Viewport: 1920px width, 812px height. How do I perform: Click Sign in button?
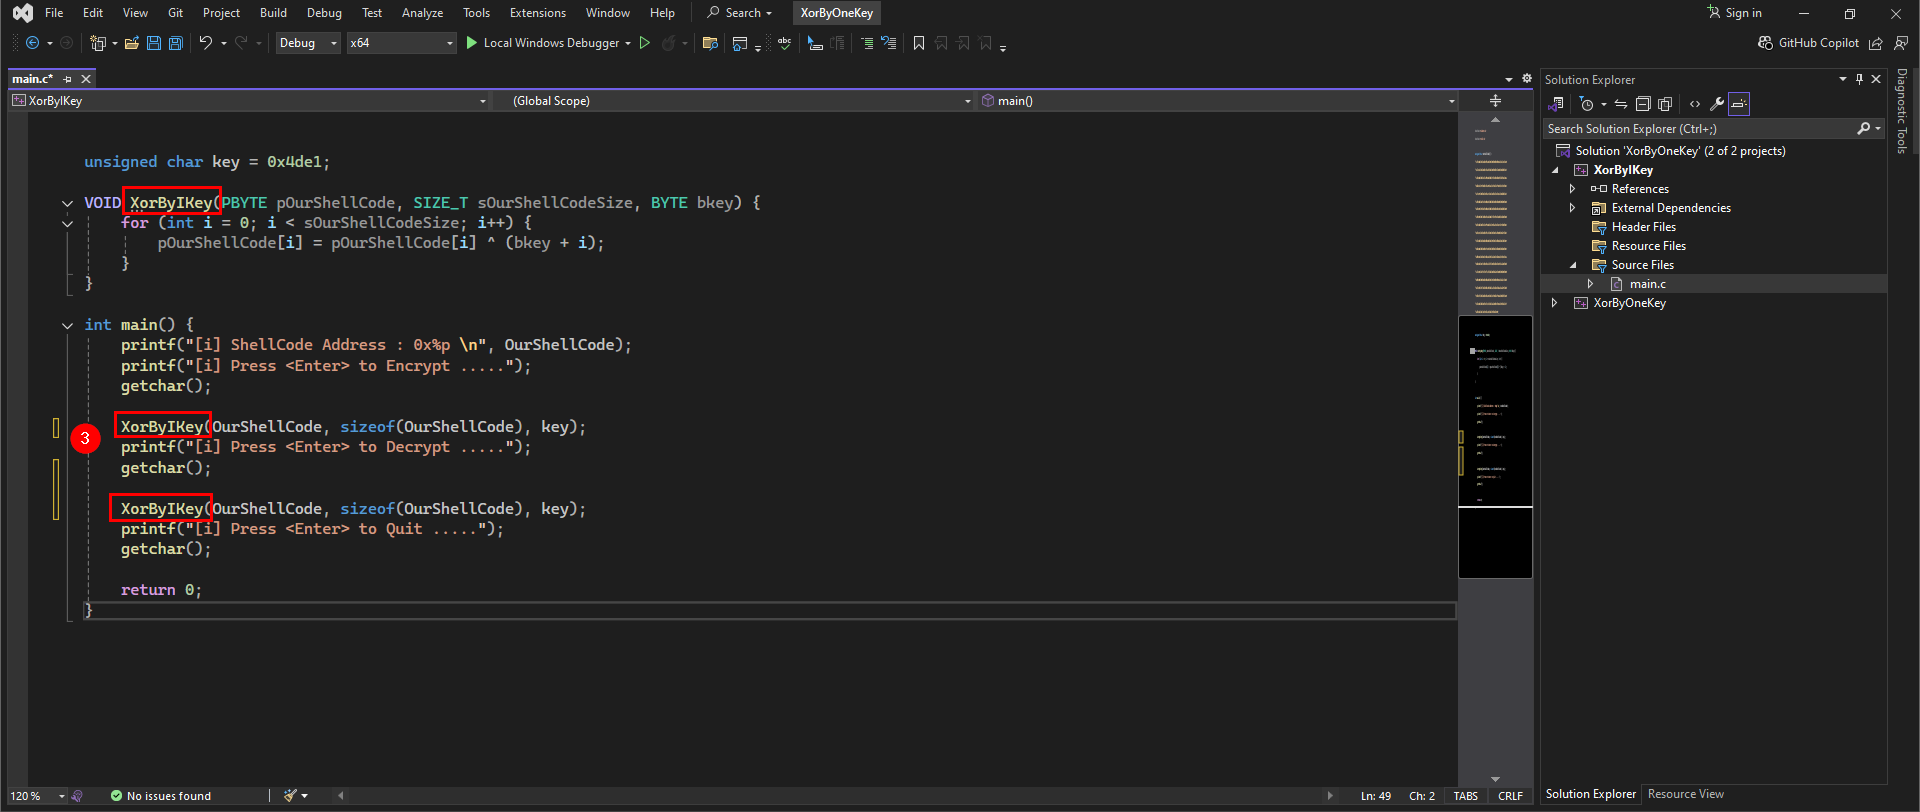(1735, 13)
